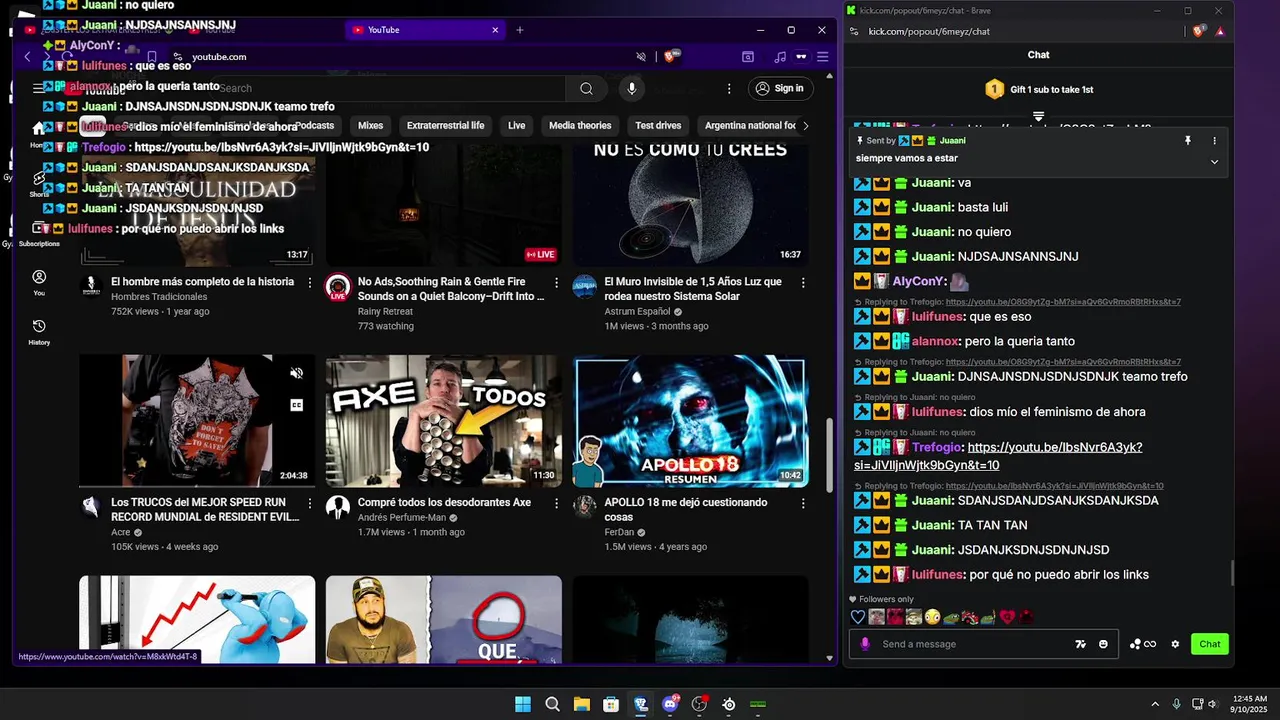Click Compré todos los desodorantes Axe title
This screenshot has width=1280, height=720.
coord(444,502)
